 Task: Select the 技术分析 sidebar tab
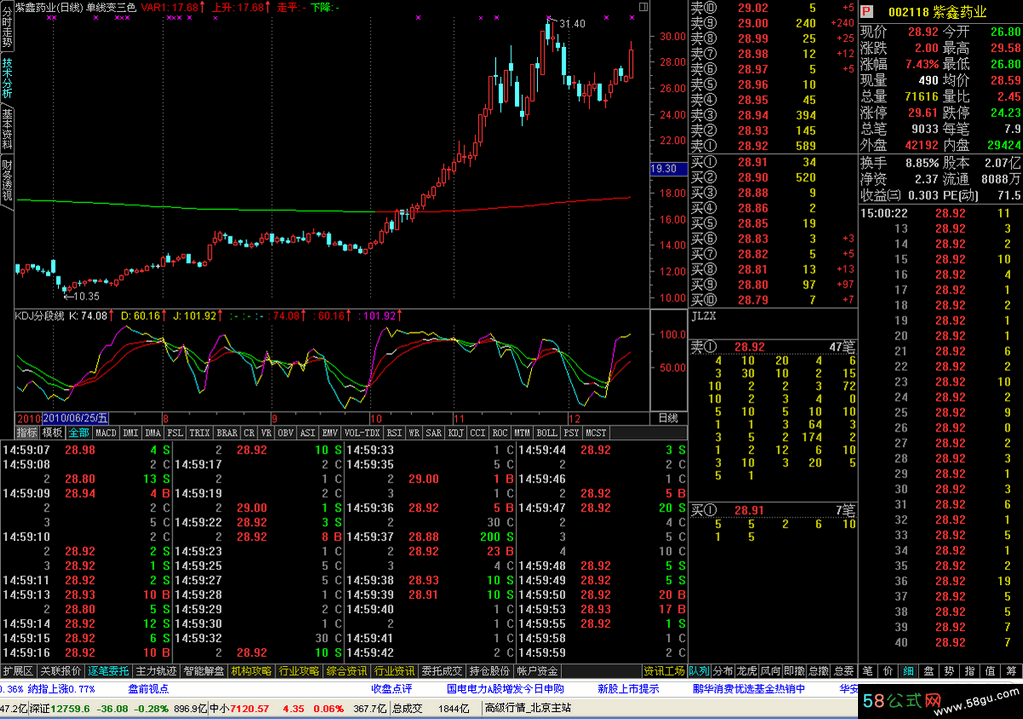tap(7, 78)
